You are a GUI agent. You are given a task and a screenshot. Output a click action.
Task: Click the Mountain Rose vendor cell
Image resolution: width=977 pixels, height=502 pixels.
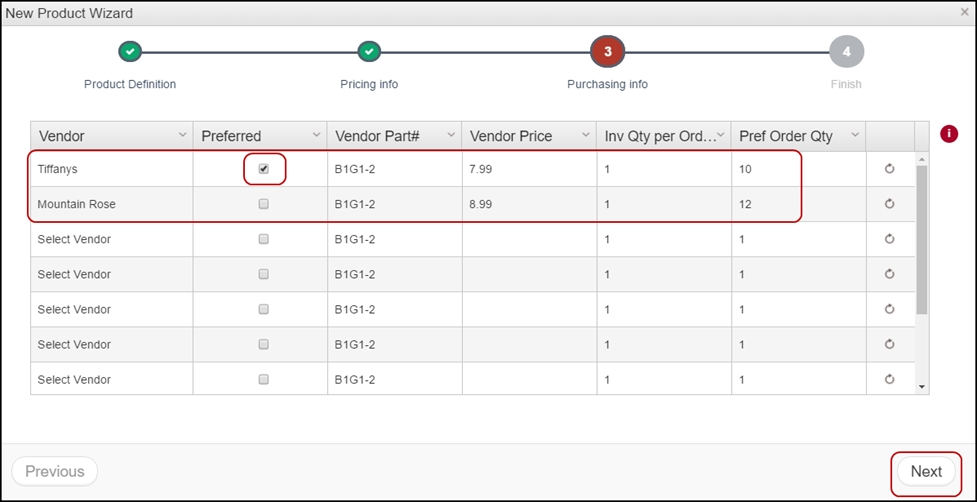[x=112, y=204]
